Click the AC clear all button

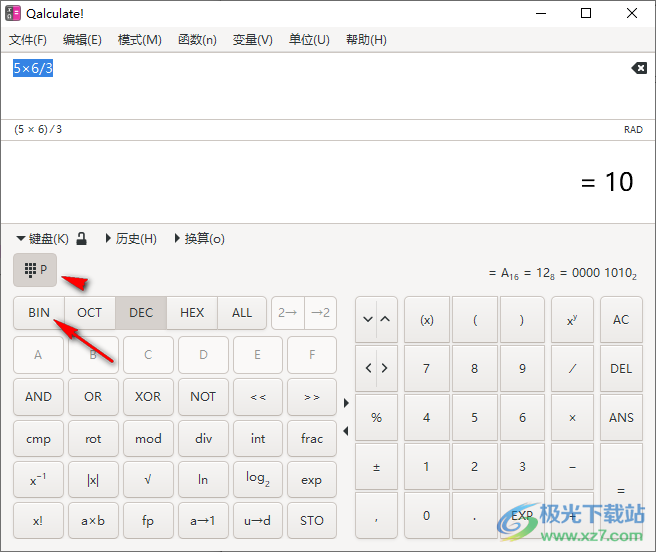[621, 320]
